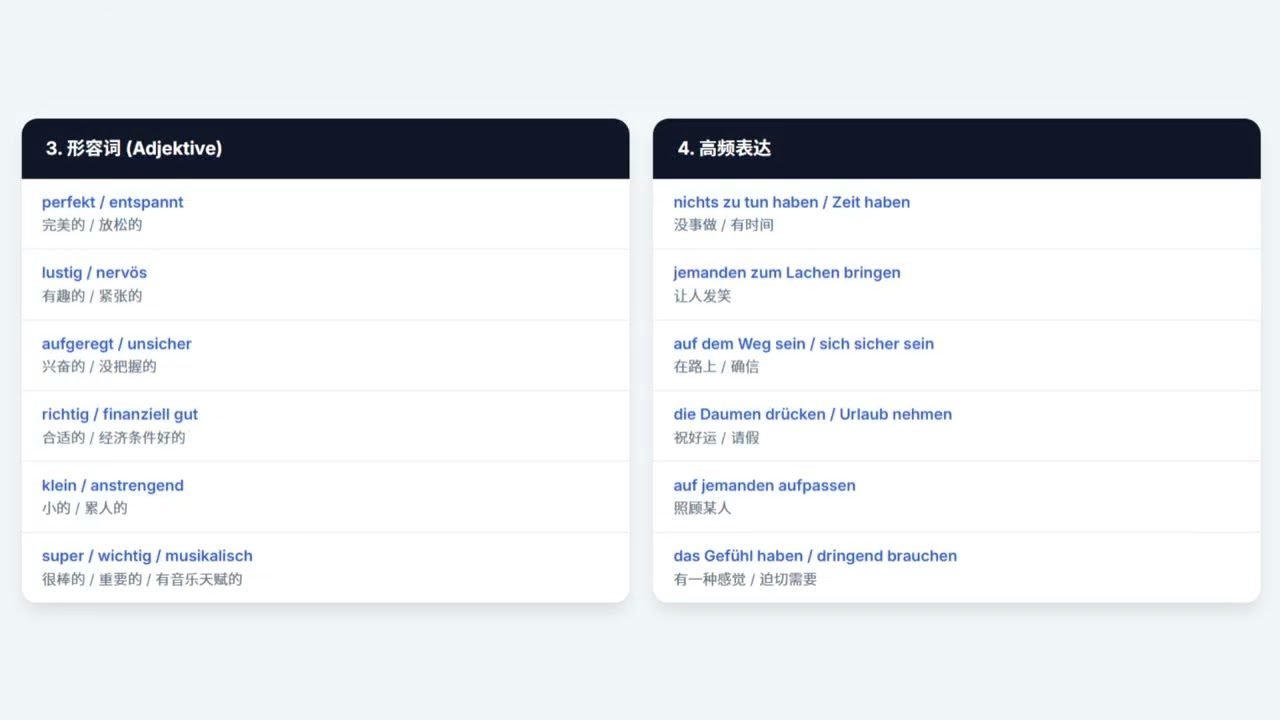Viewport: 1280px width, 720px height.
Task: Click the 'lustig / nervös' row
Action: pyautogui.click(x=325, y=284)
